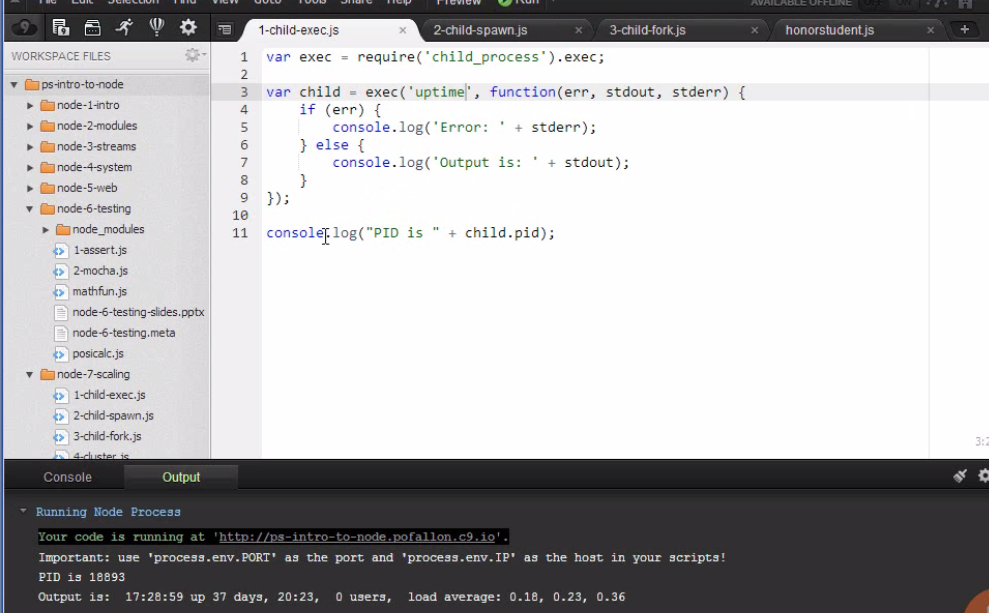
Task: Click the 'load average' output line
Action: pyautogui.click(x=331, y=597)
